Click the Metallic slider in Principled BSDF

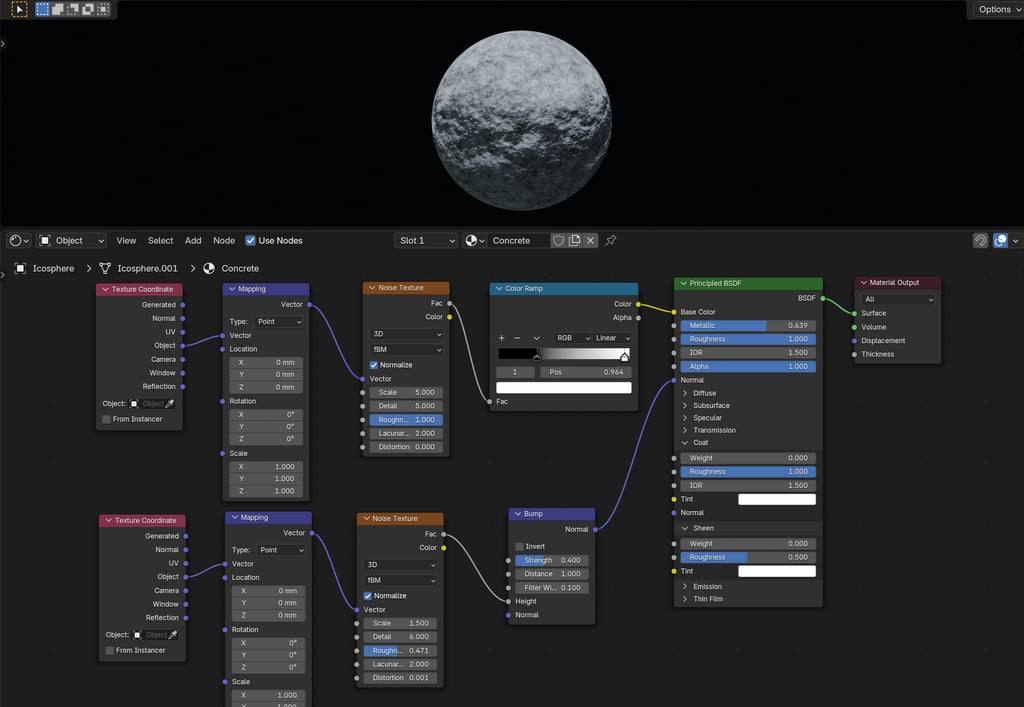click(x=748, y=326)
